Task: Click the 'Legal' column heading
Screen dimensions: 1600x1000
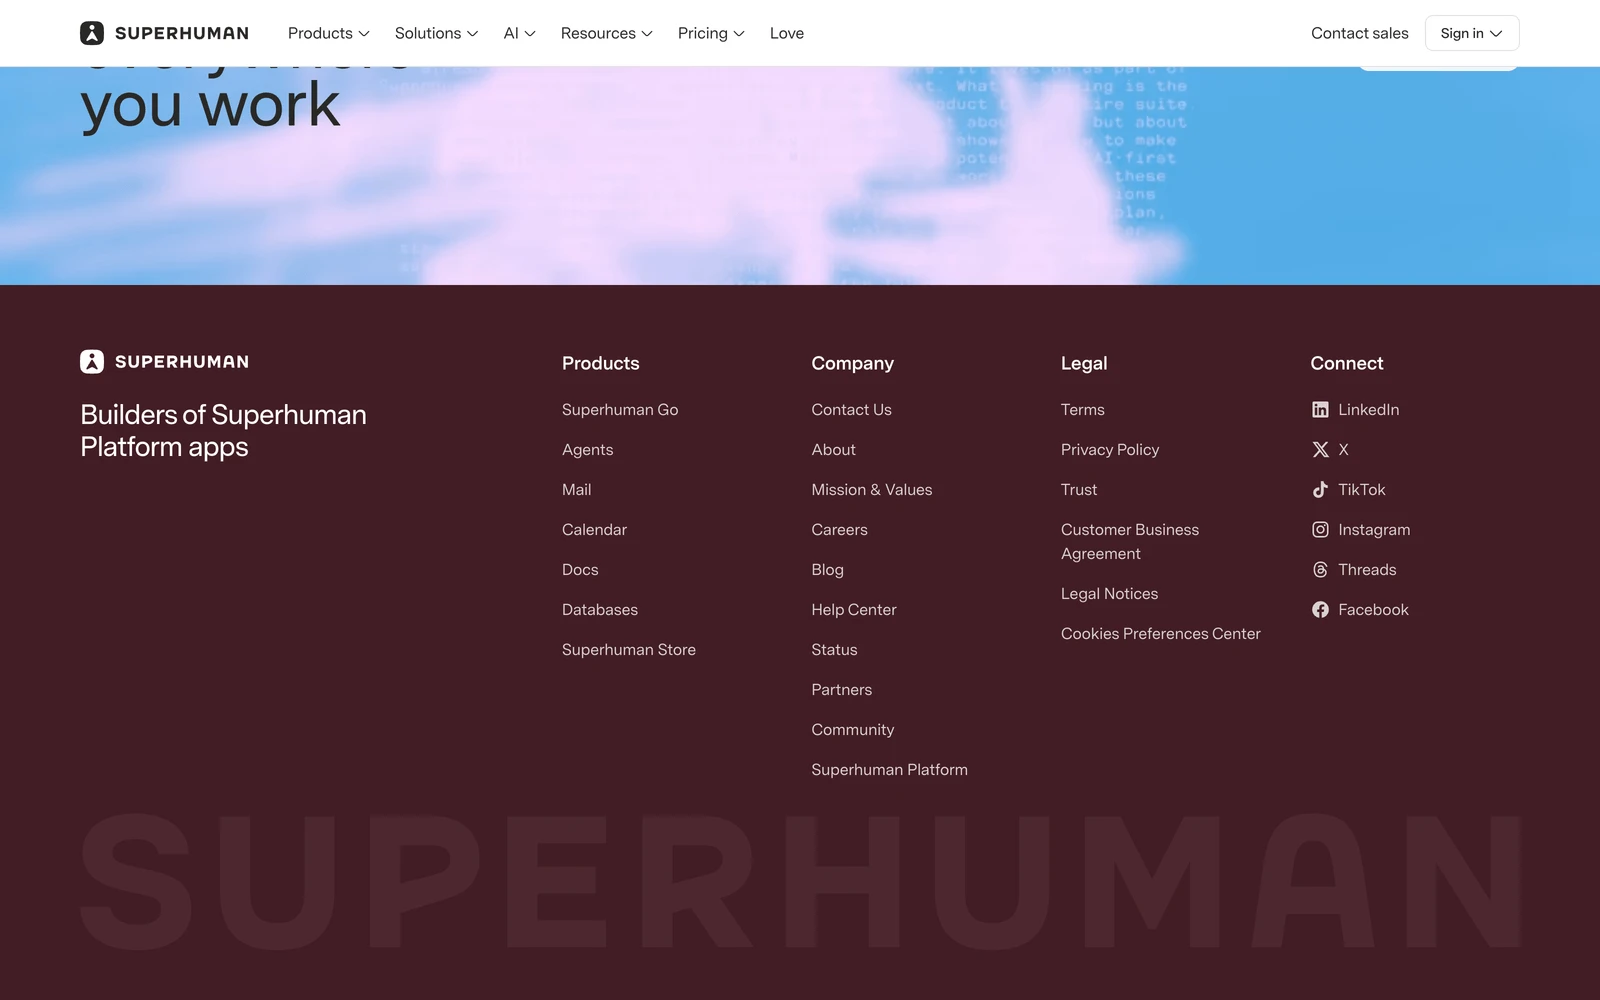Action: click(x=1084, y=364)
